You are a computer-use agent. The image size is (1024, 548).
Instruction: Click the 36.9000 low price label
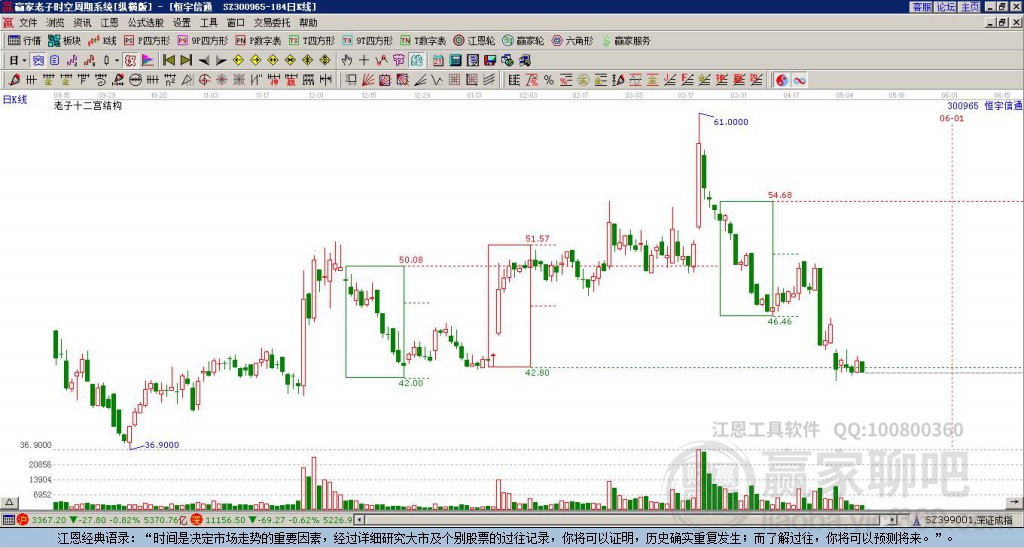coord(162,445)
